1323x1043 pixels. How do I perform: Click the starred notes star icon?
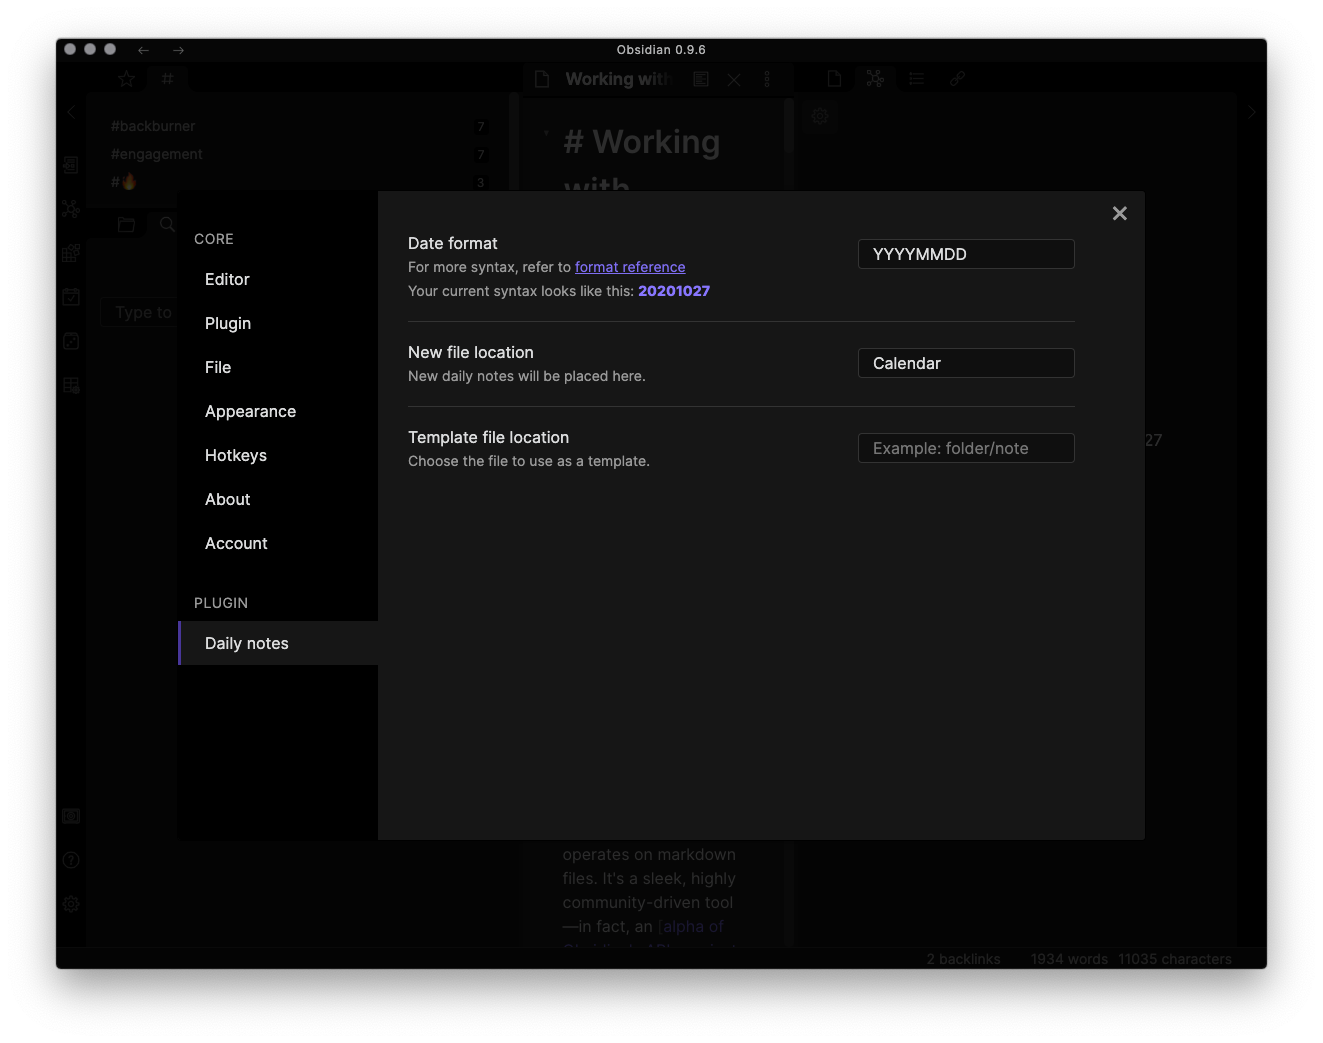click(x=126, y=79)
